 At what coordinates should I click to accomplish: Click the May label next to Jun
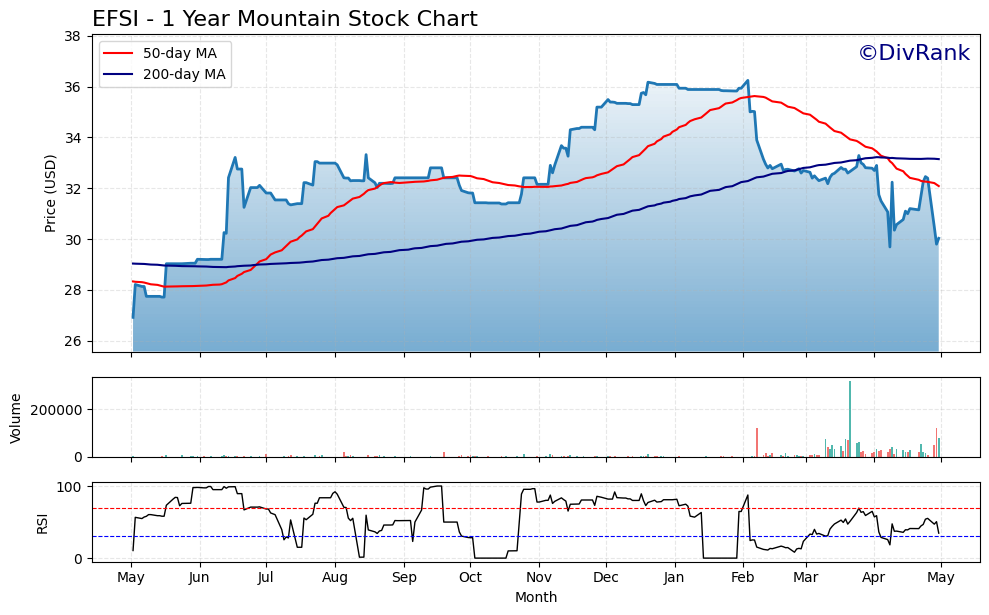pyautogui.click(x=131, y=578)
